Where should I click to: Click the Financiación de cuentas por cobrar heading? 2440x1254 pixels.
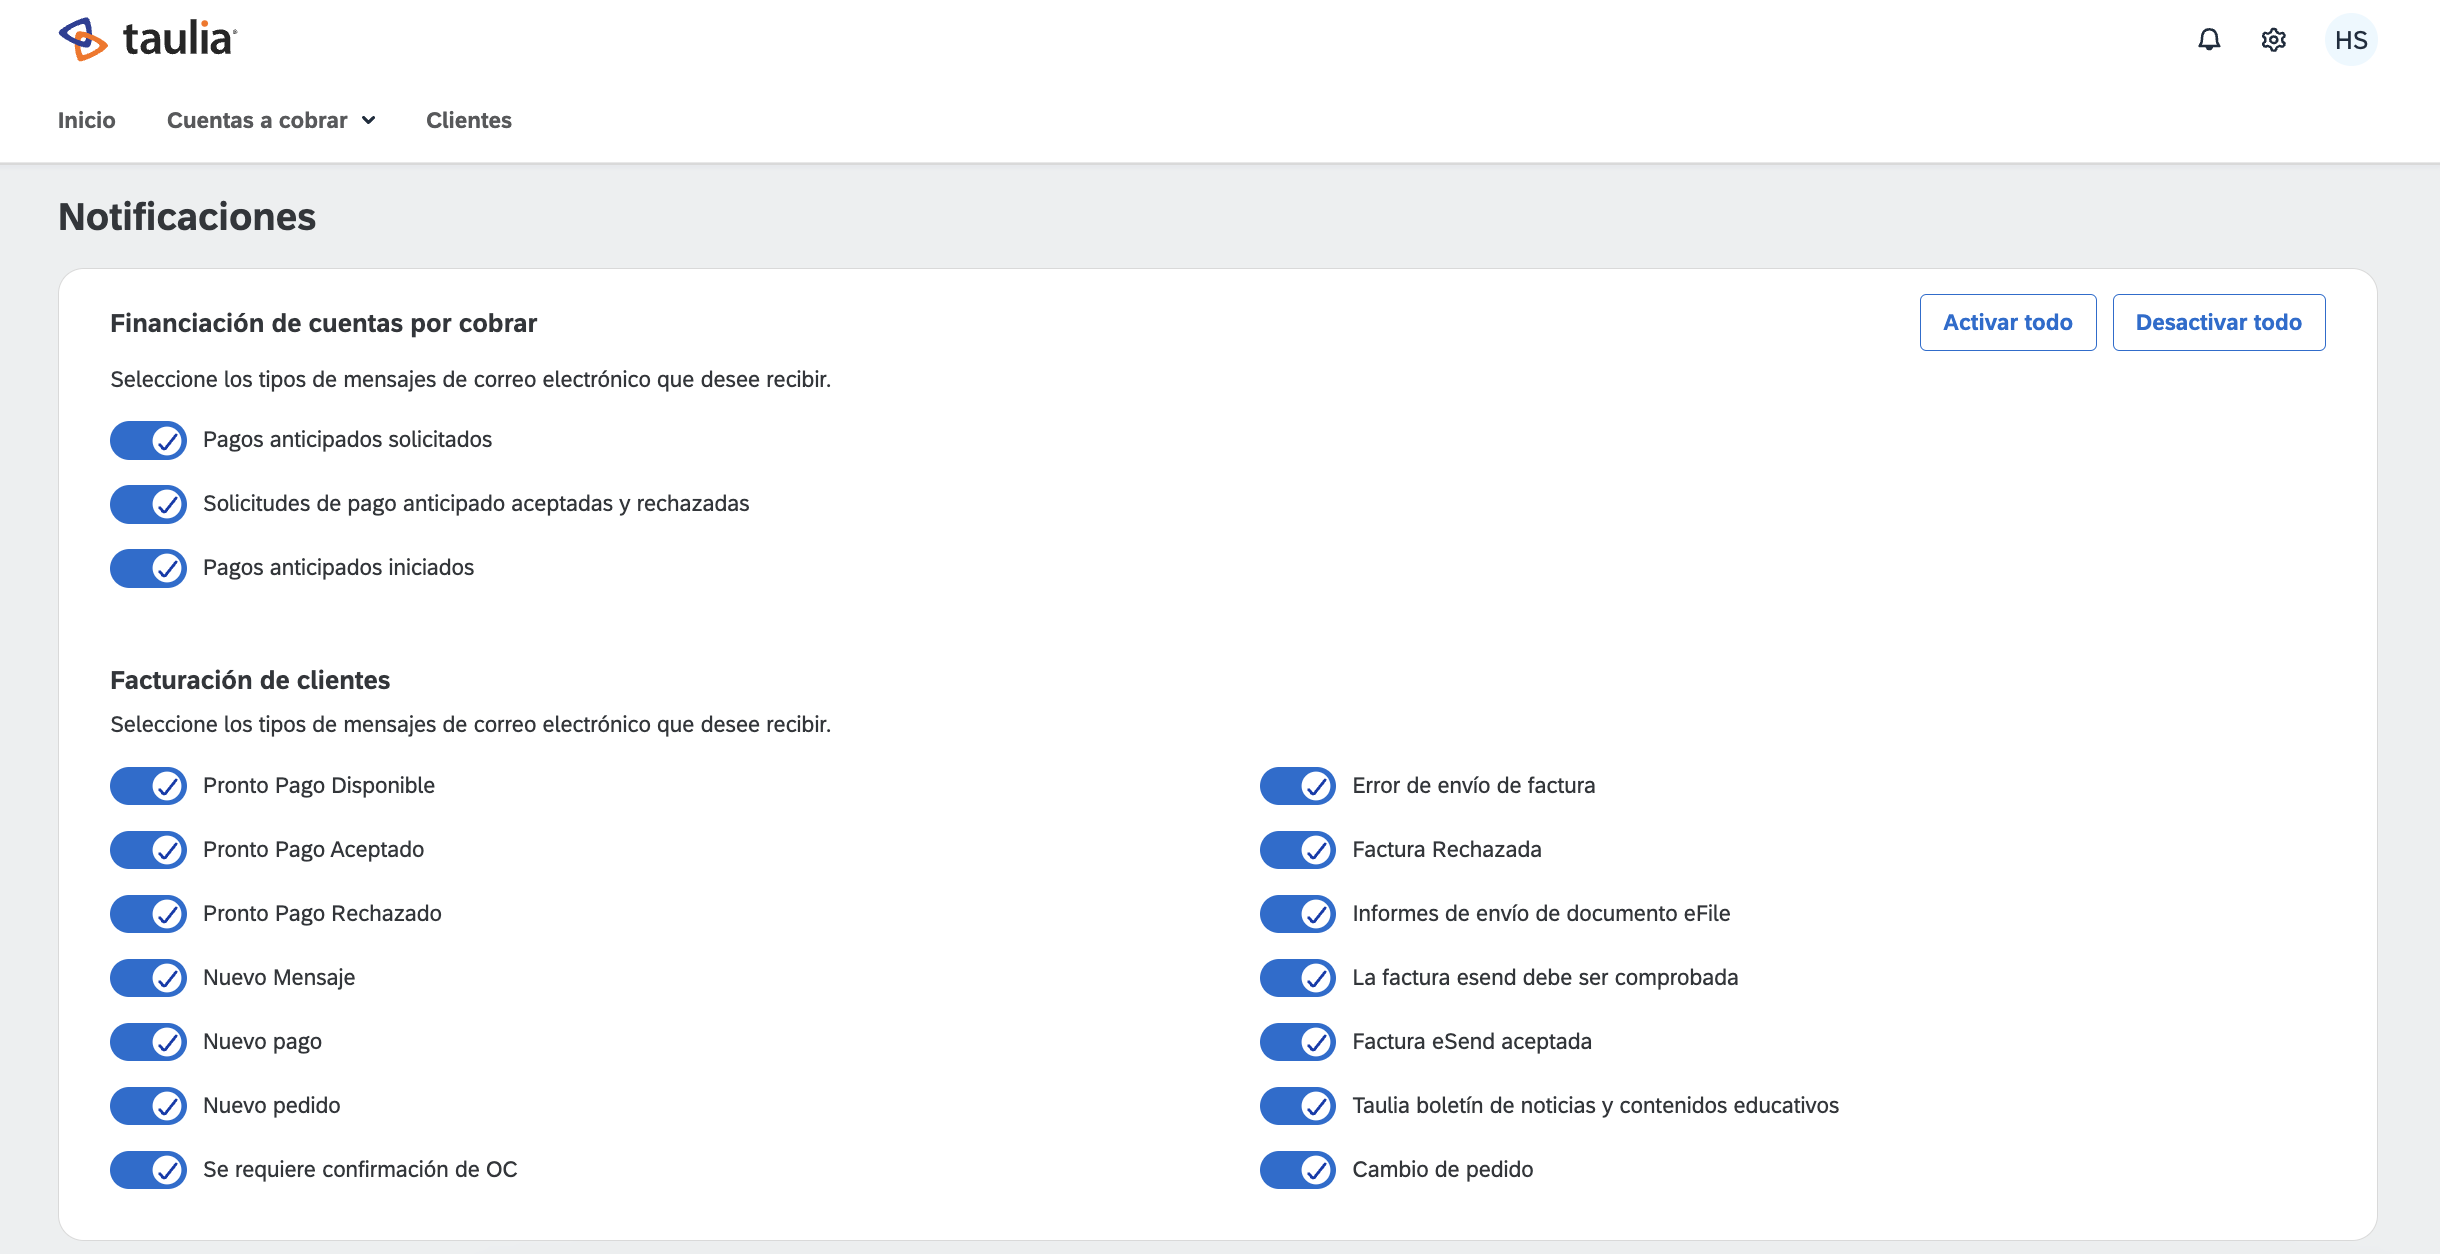coord(323,323)
